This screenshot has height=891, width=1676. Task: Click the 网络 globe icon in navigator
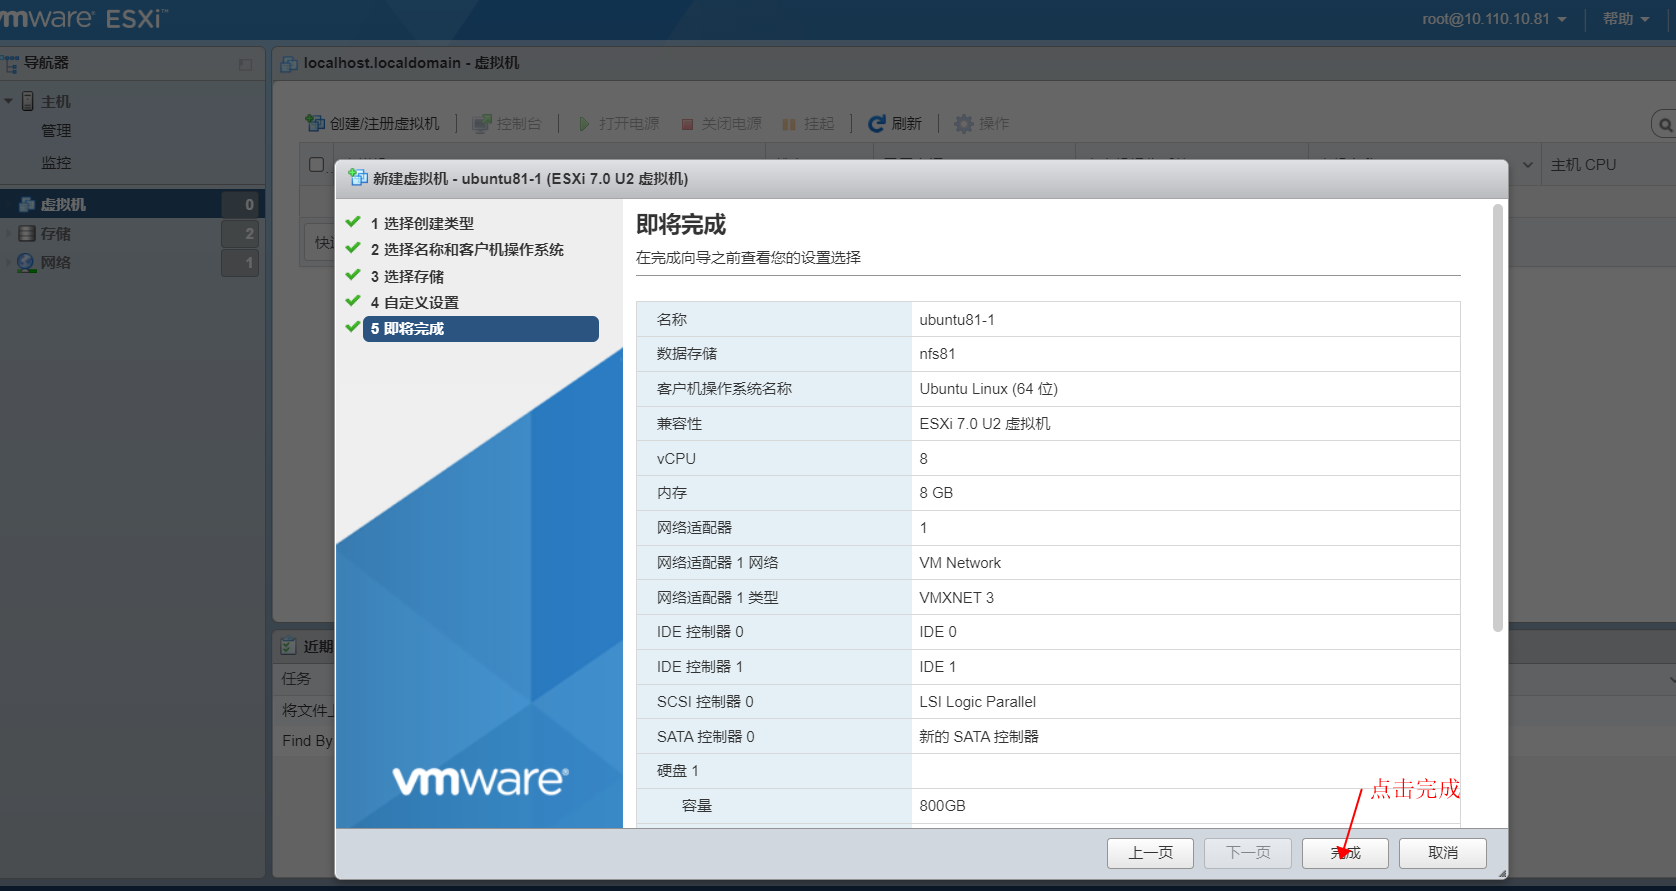coord(27,262)
